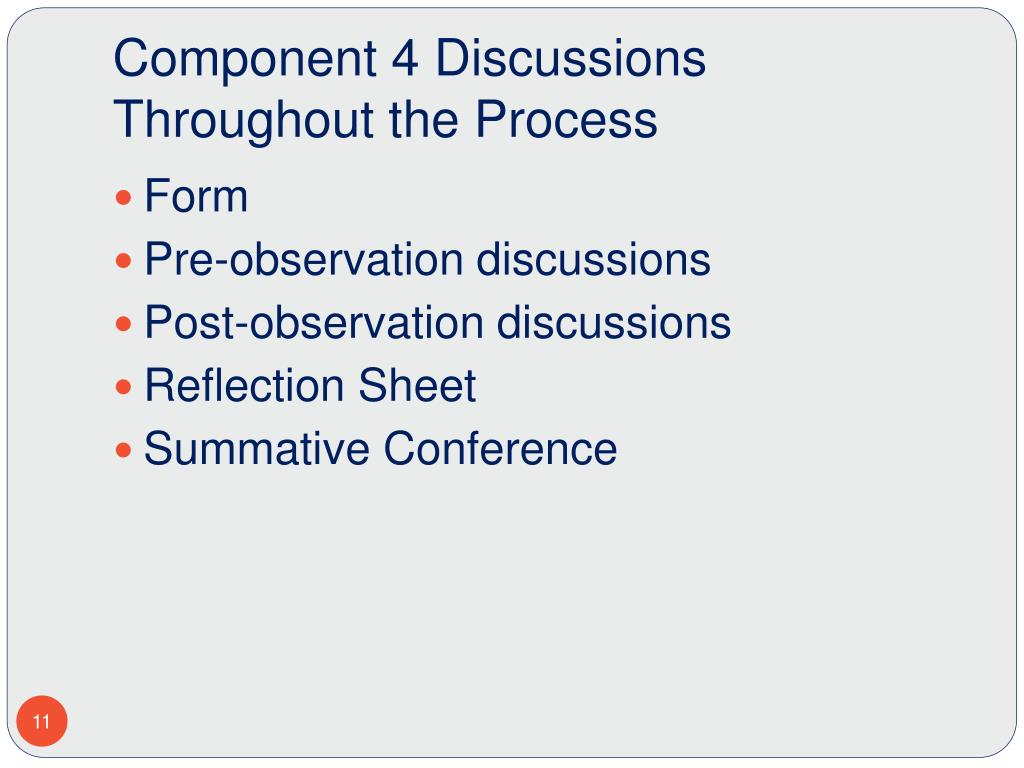Click the bullet dot before Pre-observation discussions

tap(123, 261)
